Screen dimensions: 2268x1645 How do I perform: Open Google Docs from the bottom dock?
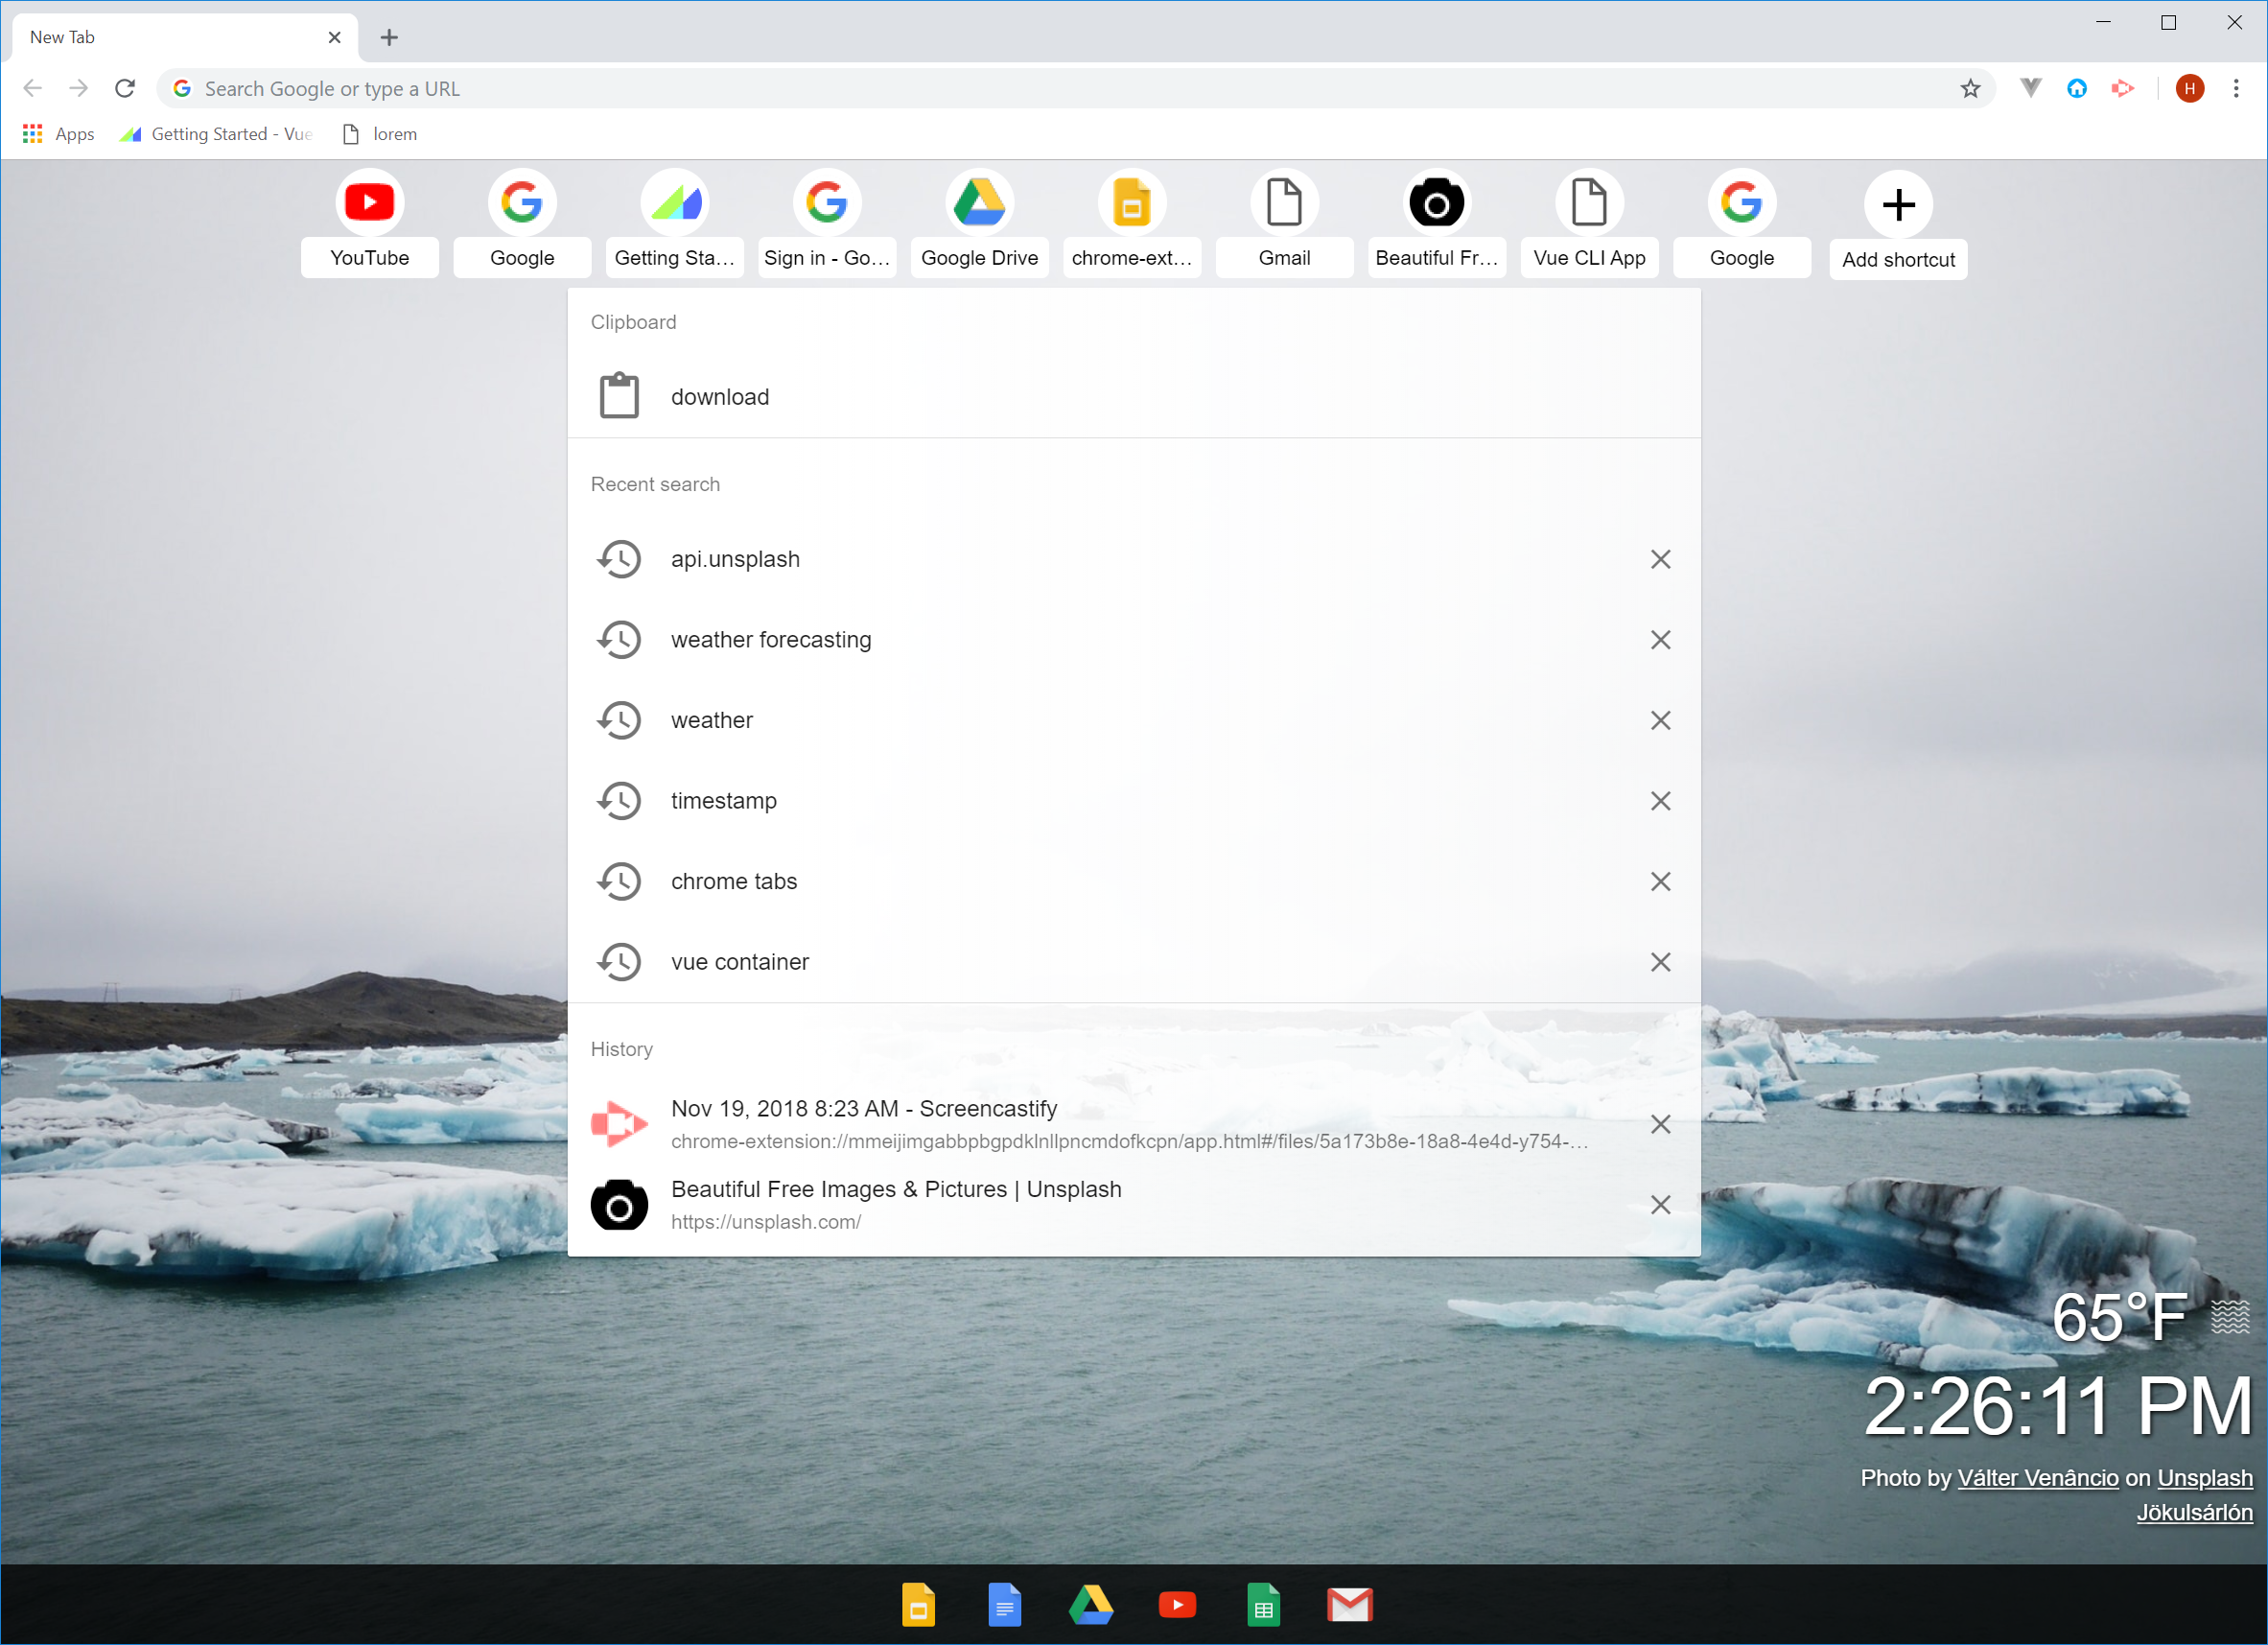[1005, 1605]
